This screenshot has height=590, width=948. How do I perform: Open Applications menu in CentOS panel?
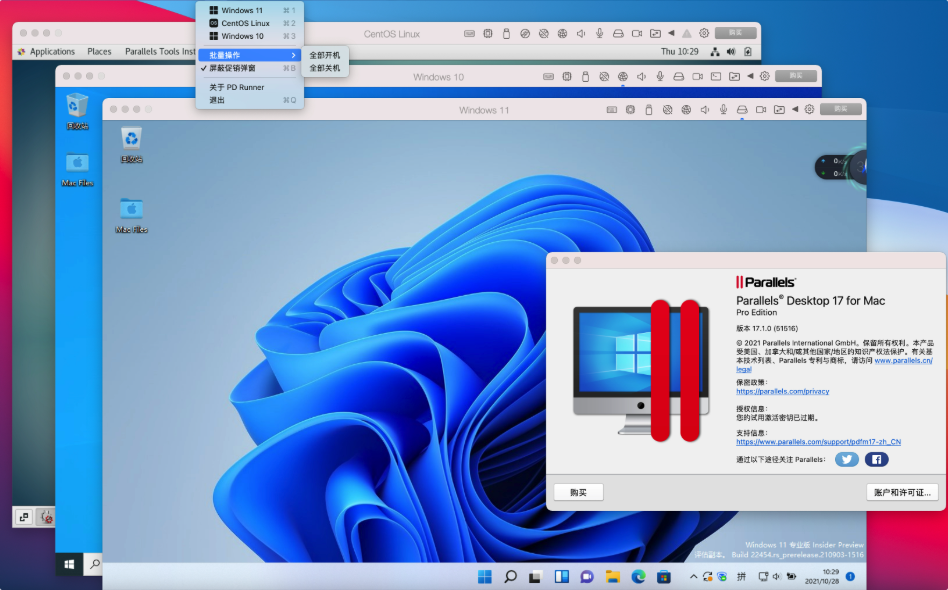pos(47,52)
